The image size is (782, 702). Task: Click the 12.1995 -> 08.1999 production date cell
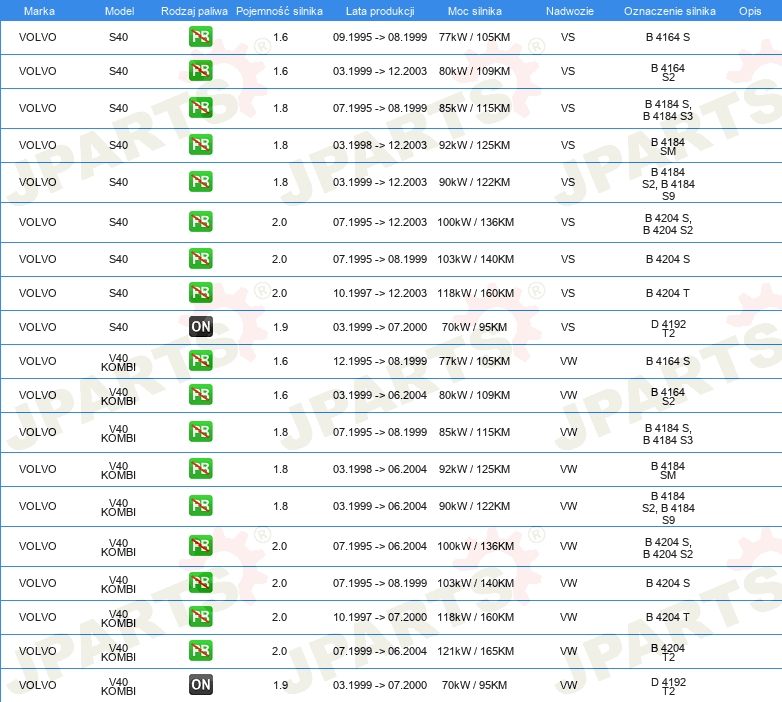pyautogui.click(x=379, y=361)
